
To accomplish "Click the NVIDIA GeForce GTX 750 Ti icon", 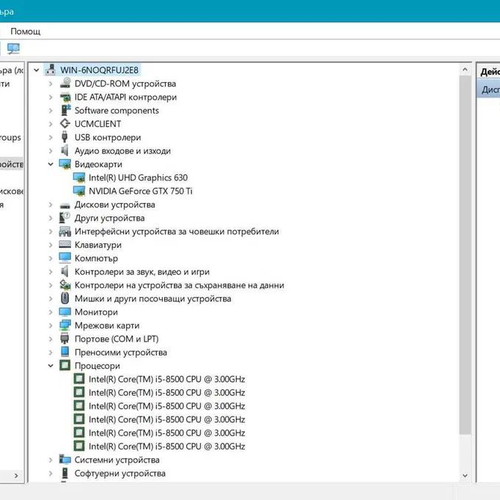I will (79, 191).
